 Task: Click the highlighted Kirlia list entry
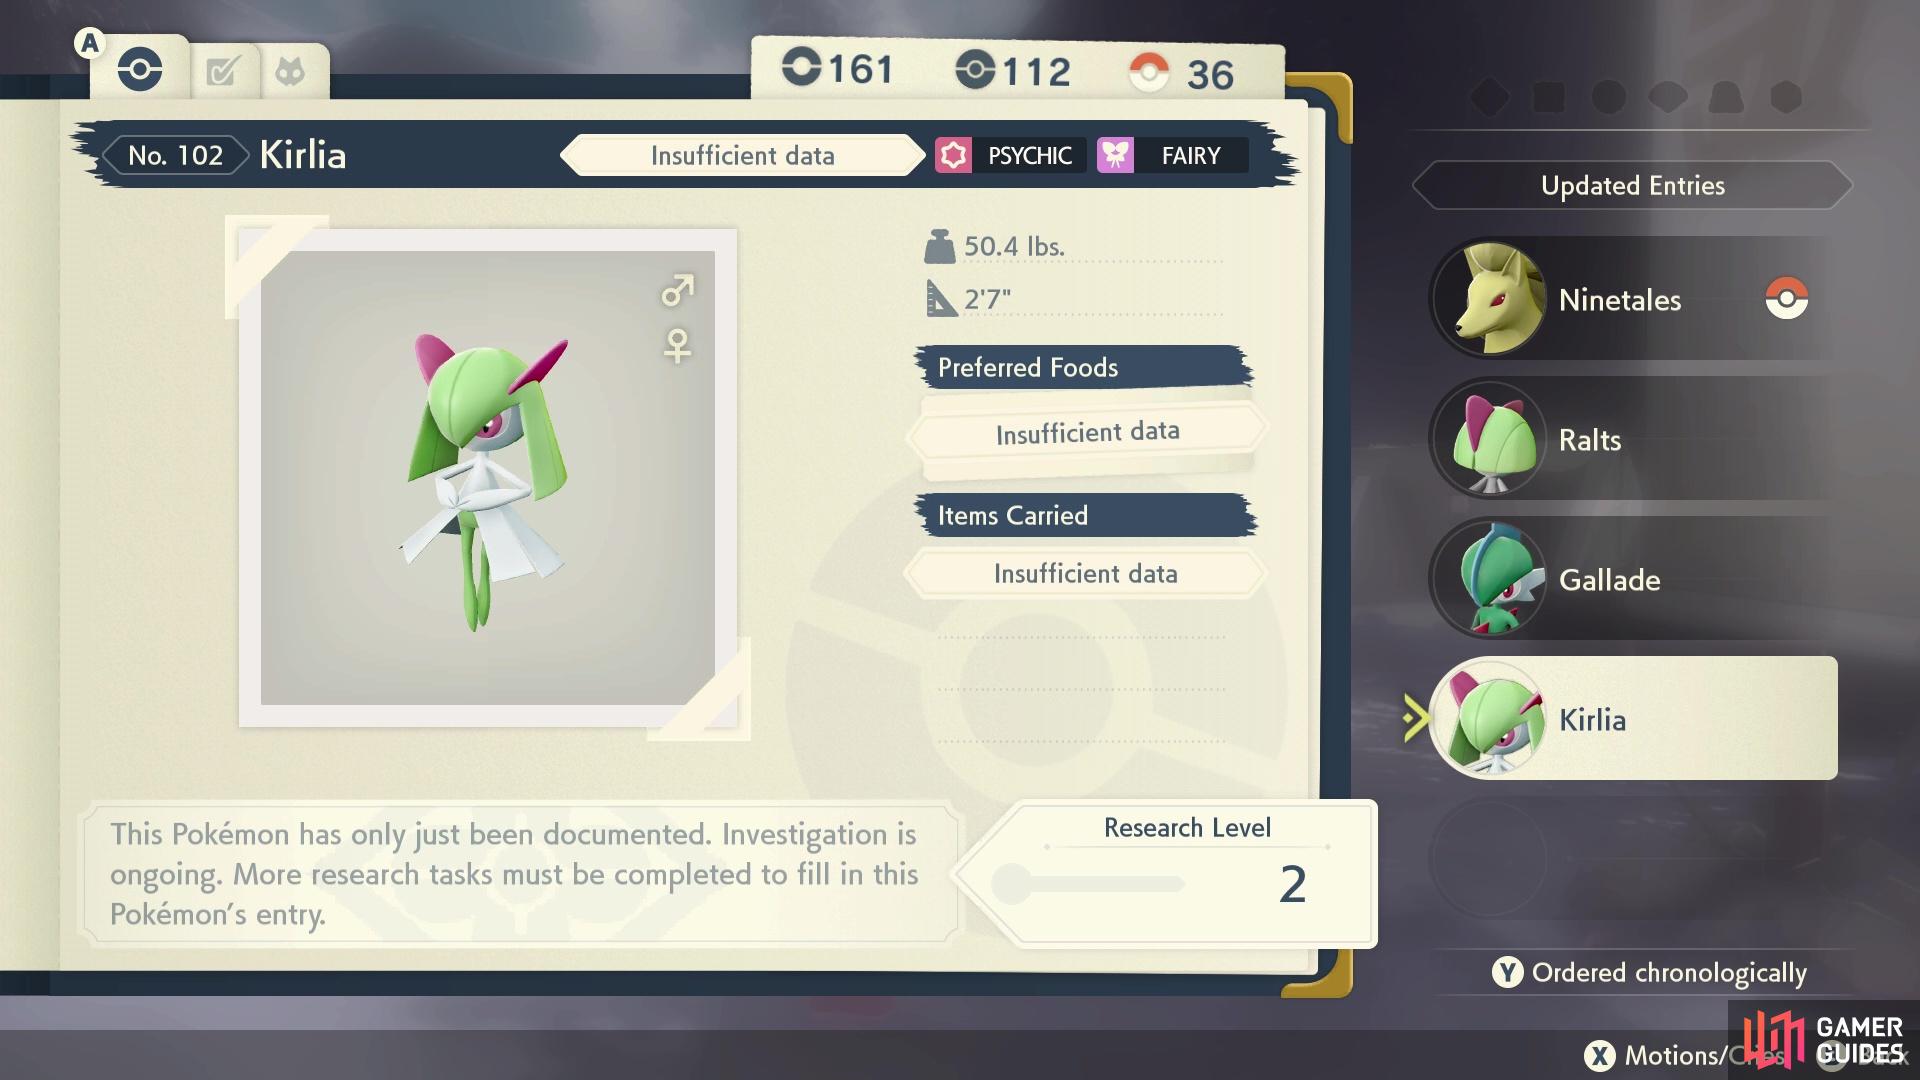click(x=1633, y=718)
